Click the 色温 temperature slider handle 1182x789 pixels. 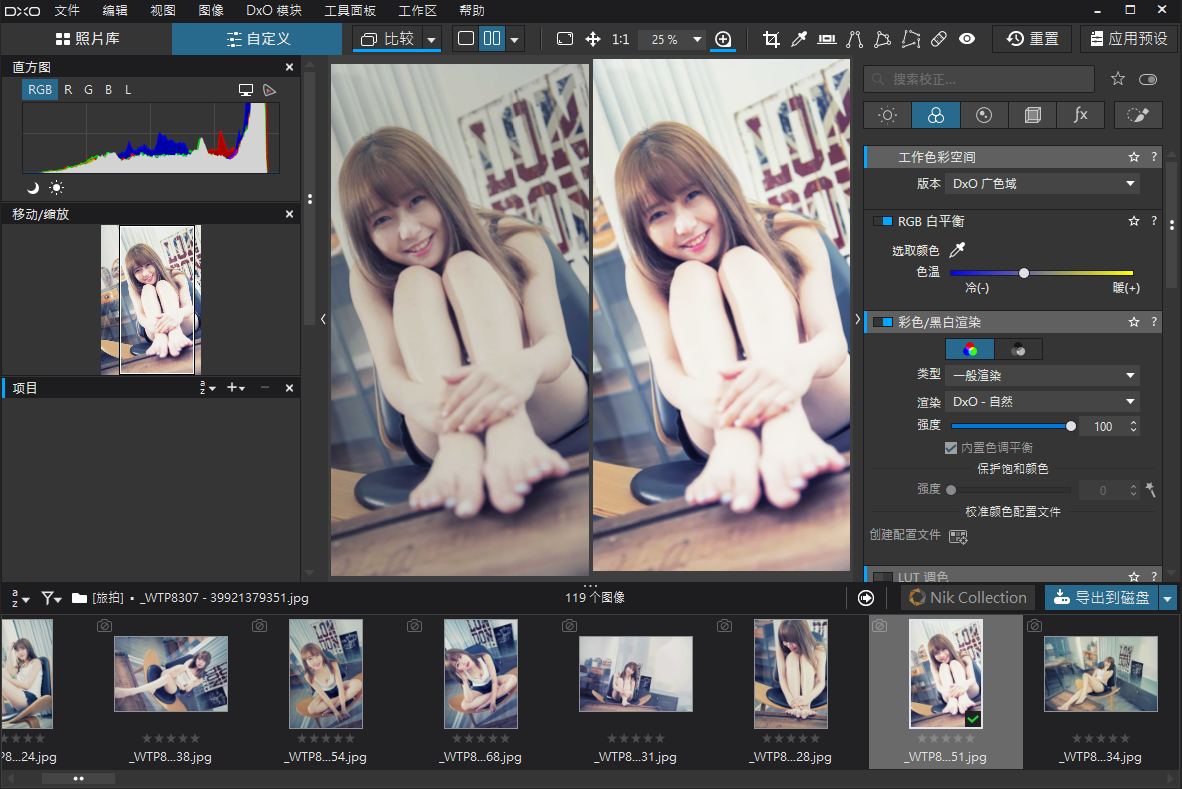pyautogui.click(x=1024, y=272)
